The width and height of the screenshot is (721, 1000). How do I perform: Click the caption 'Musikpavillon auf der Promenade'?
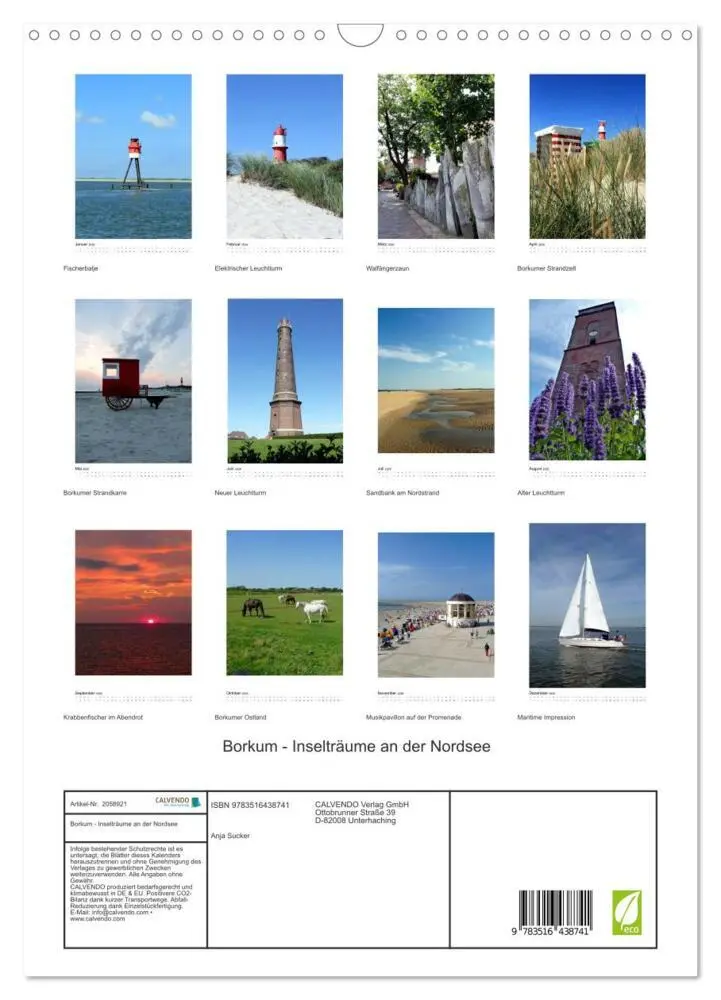414,717
